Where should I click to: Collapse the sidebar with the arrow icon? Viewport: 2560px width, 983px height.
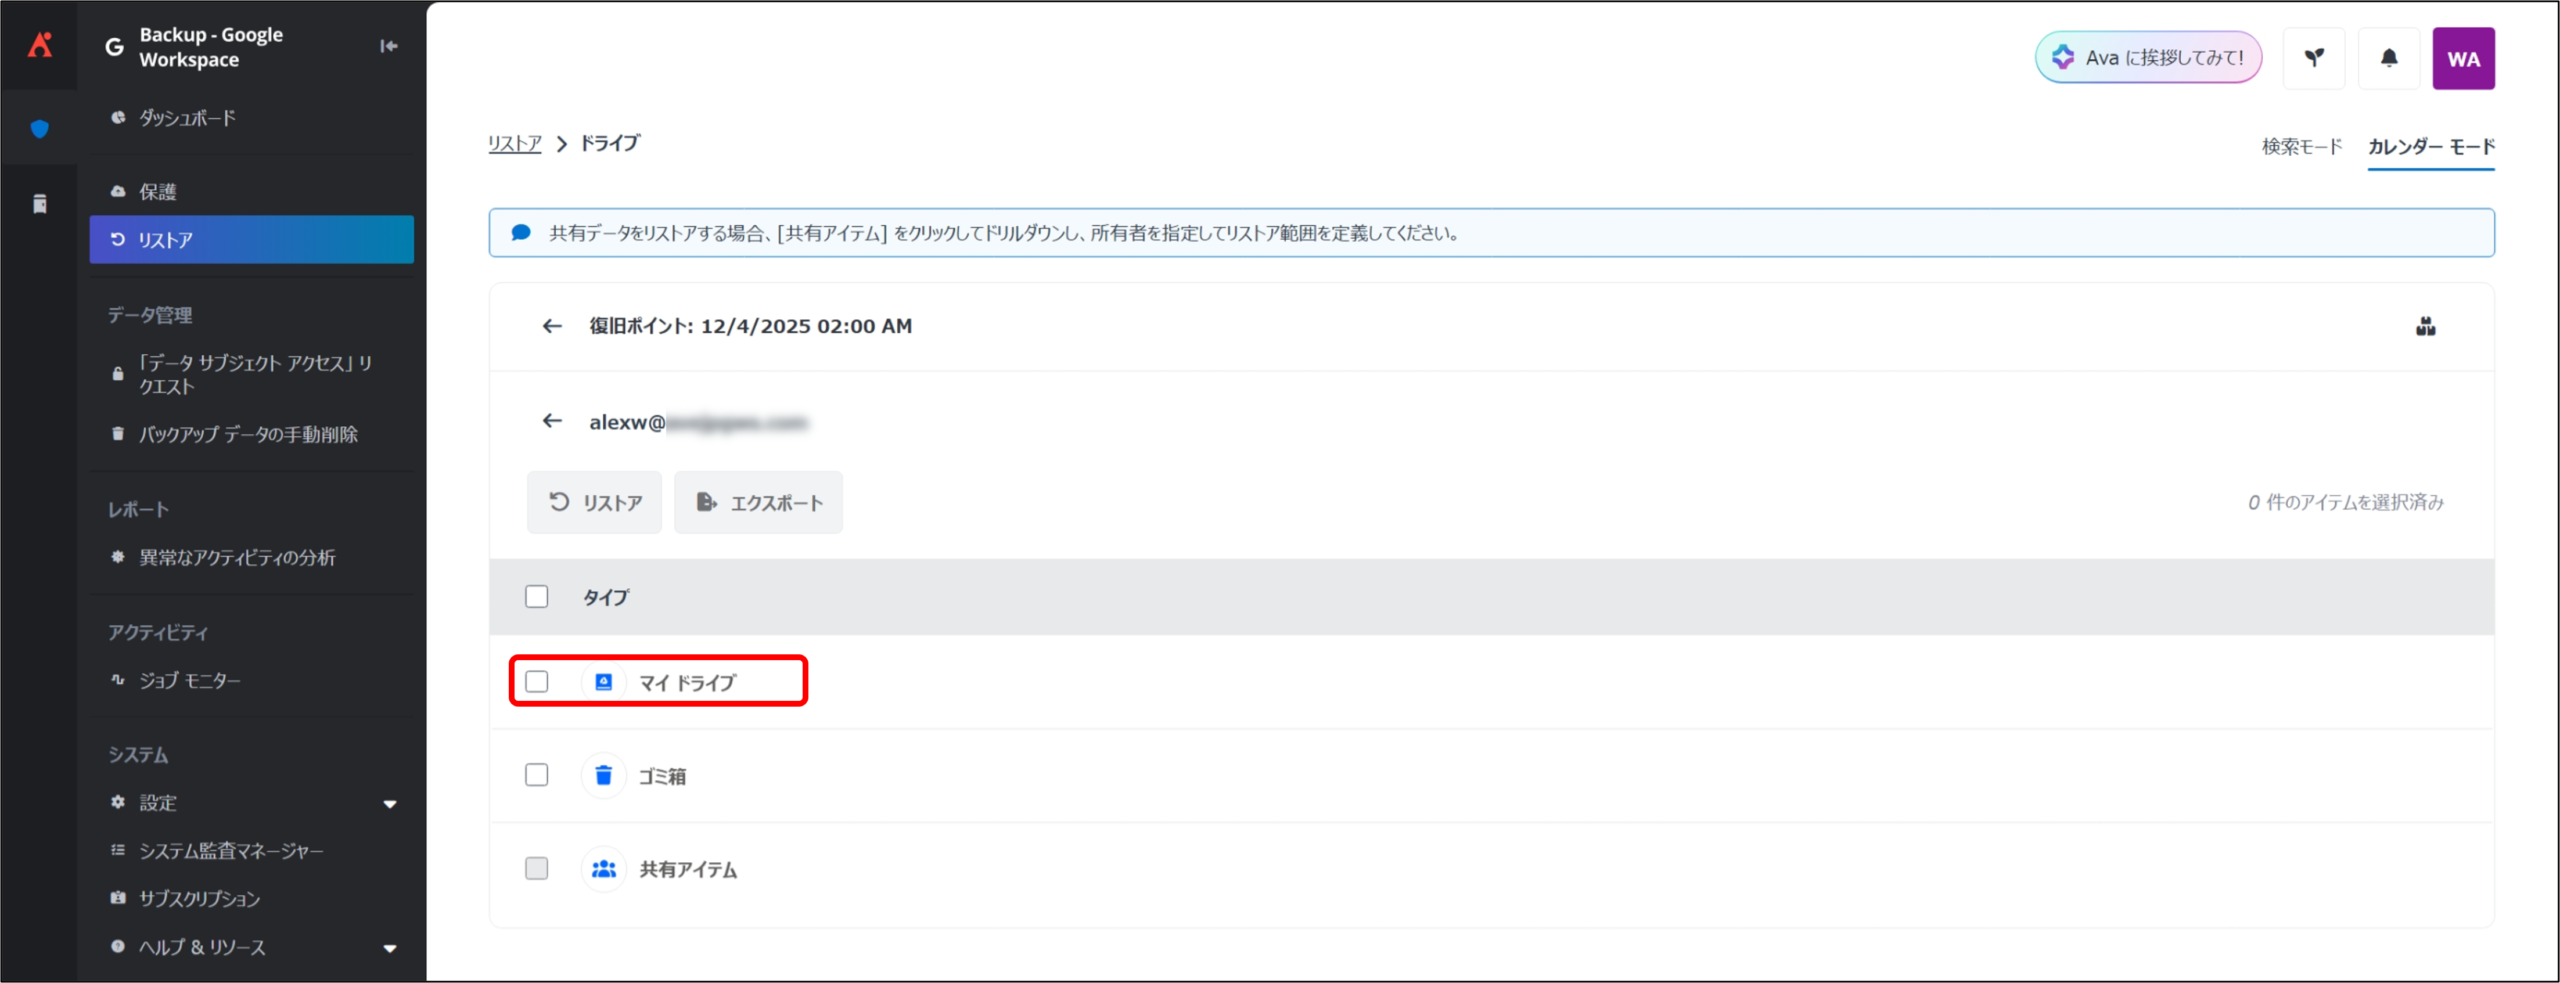tap(388, 46)
